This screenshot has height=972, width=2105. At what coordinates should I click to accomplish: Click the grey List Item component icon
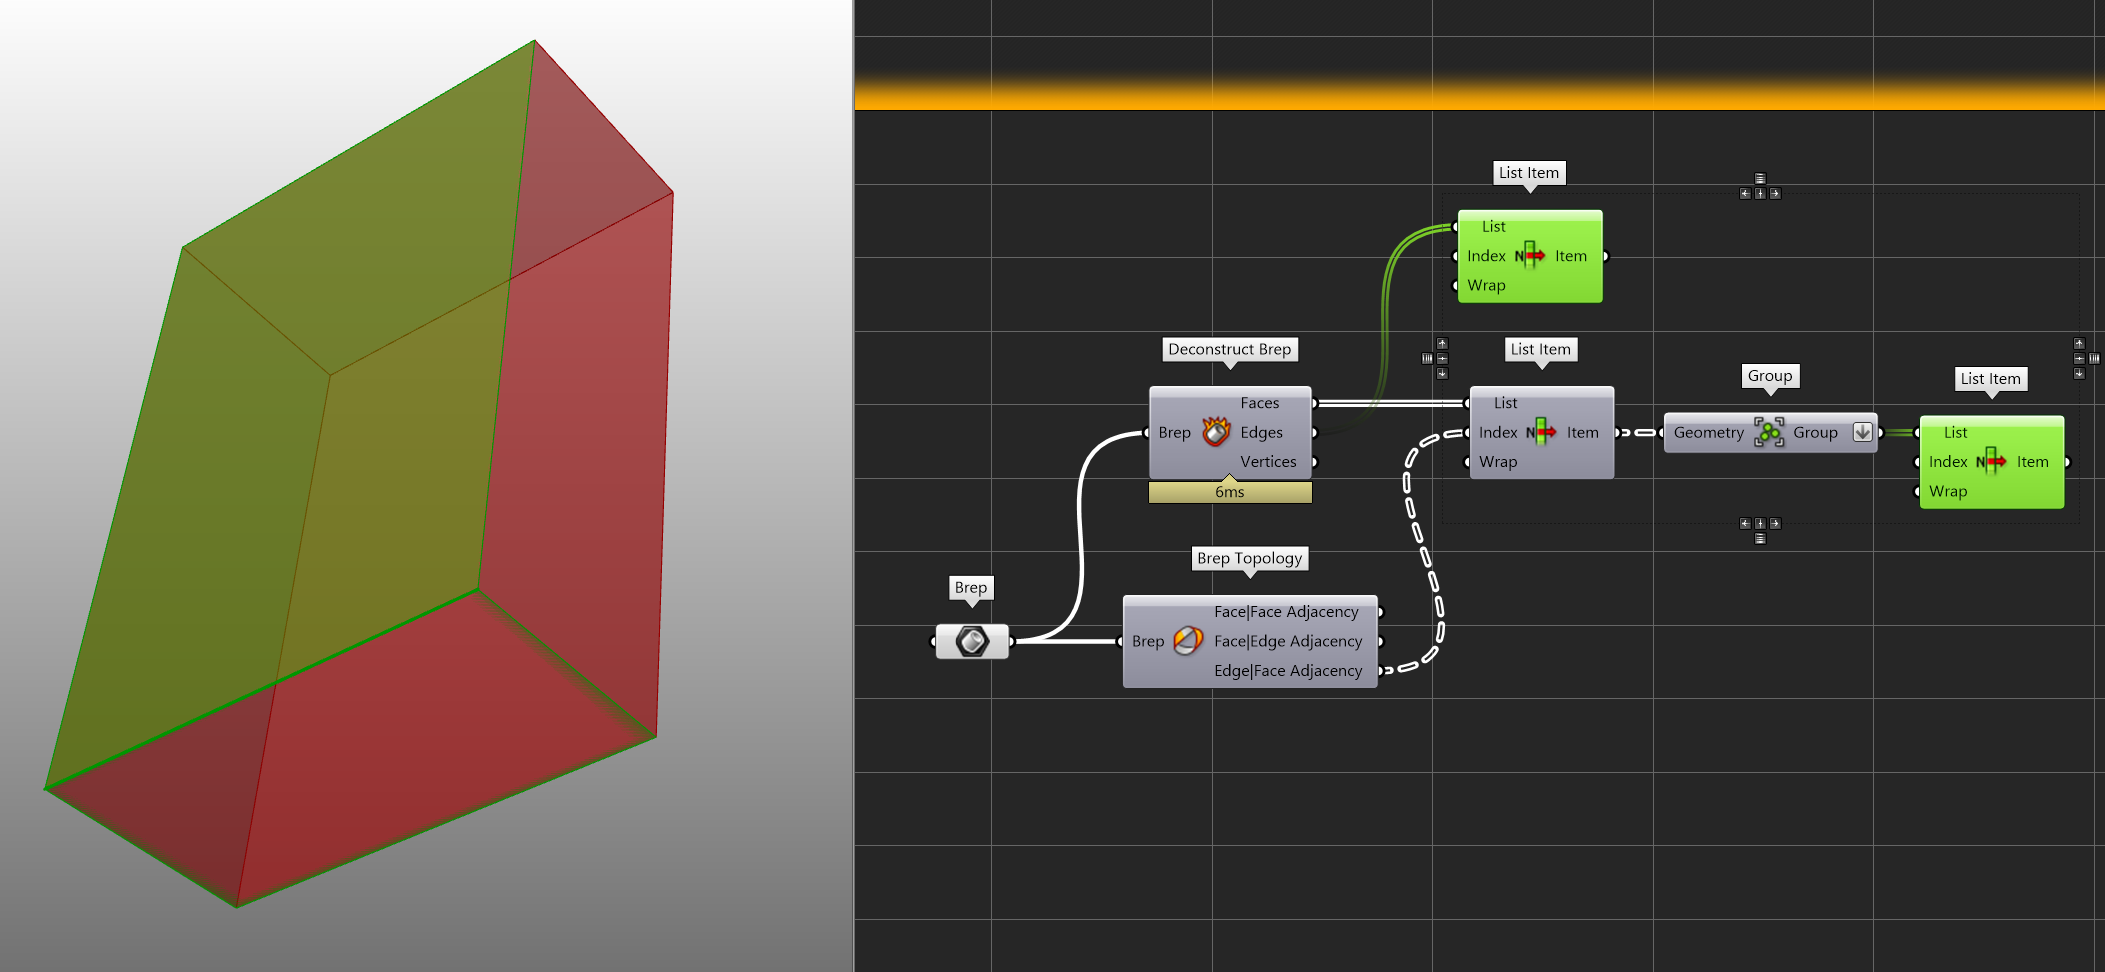point(1541,432)
